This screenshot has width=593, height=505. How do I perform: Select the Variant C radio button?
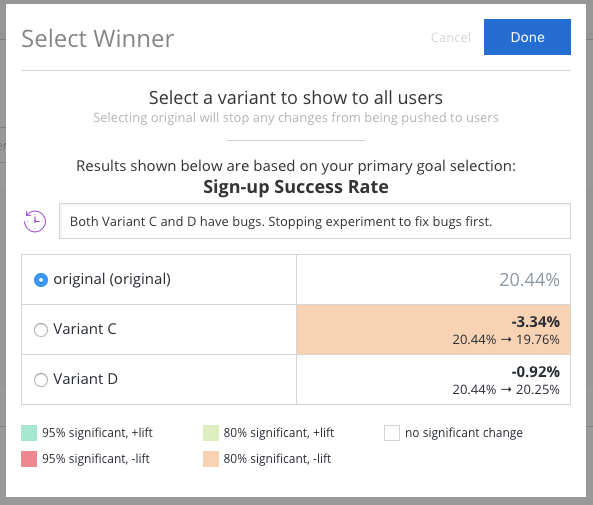pos(41,329)
